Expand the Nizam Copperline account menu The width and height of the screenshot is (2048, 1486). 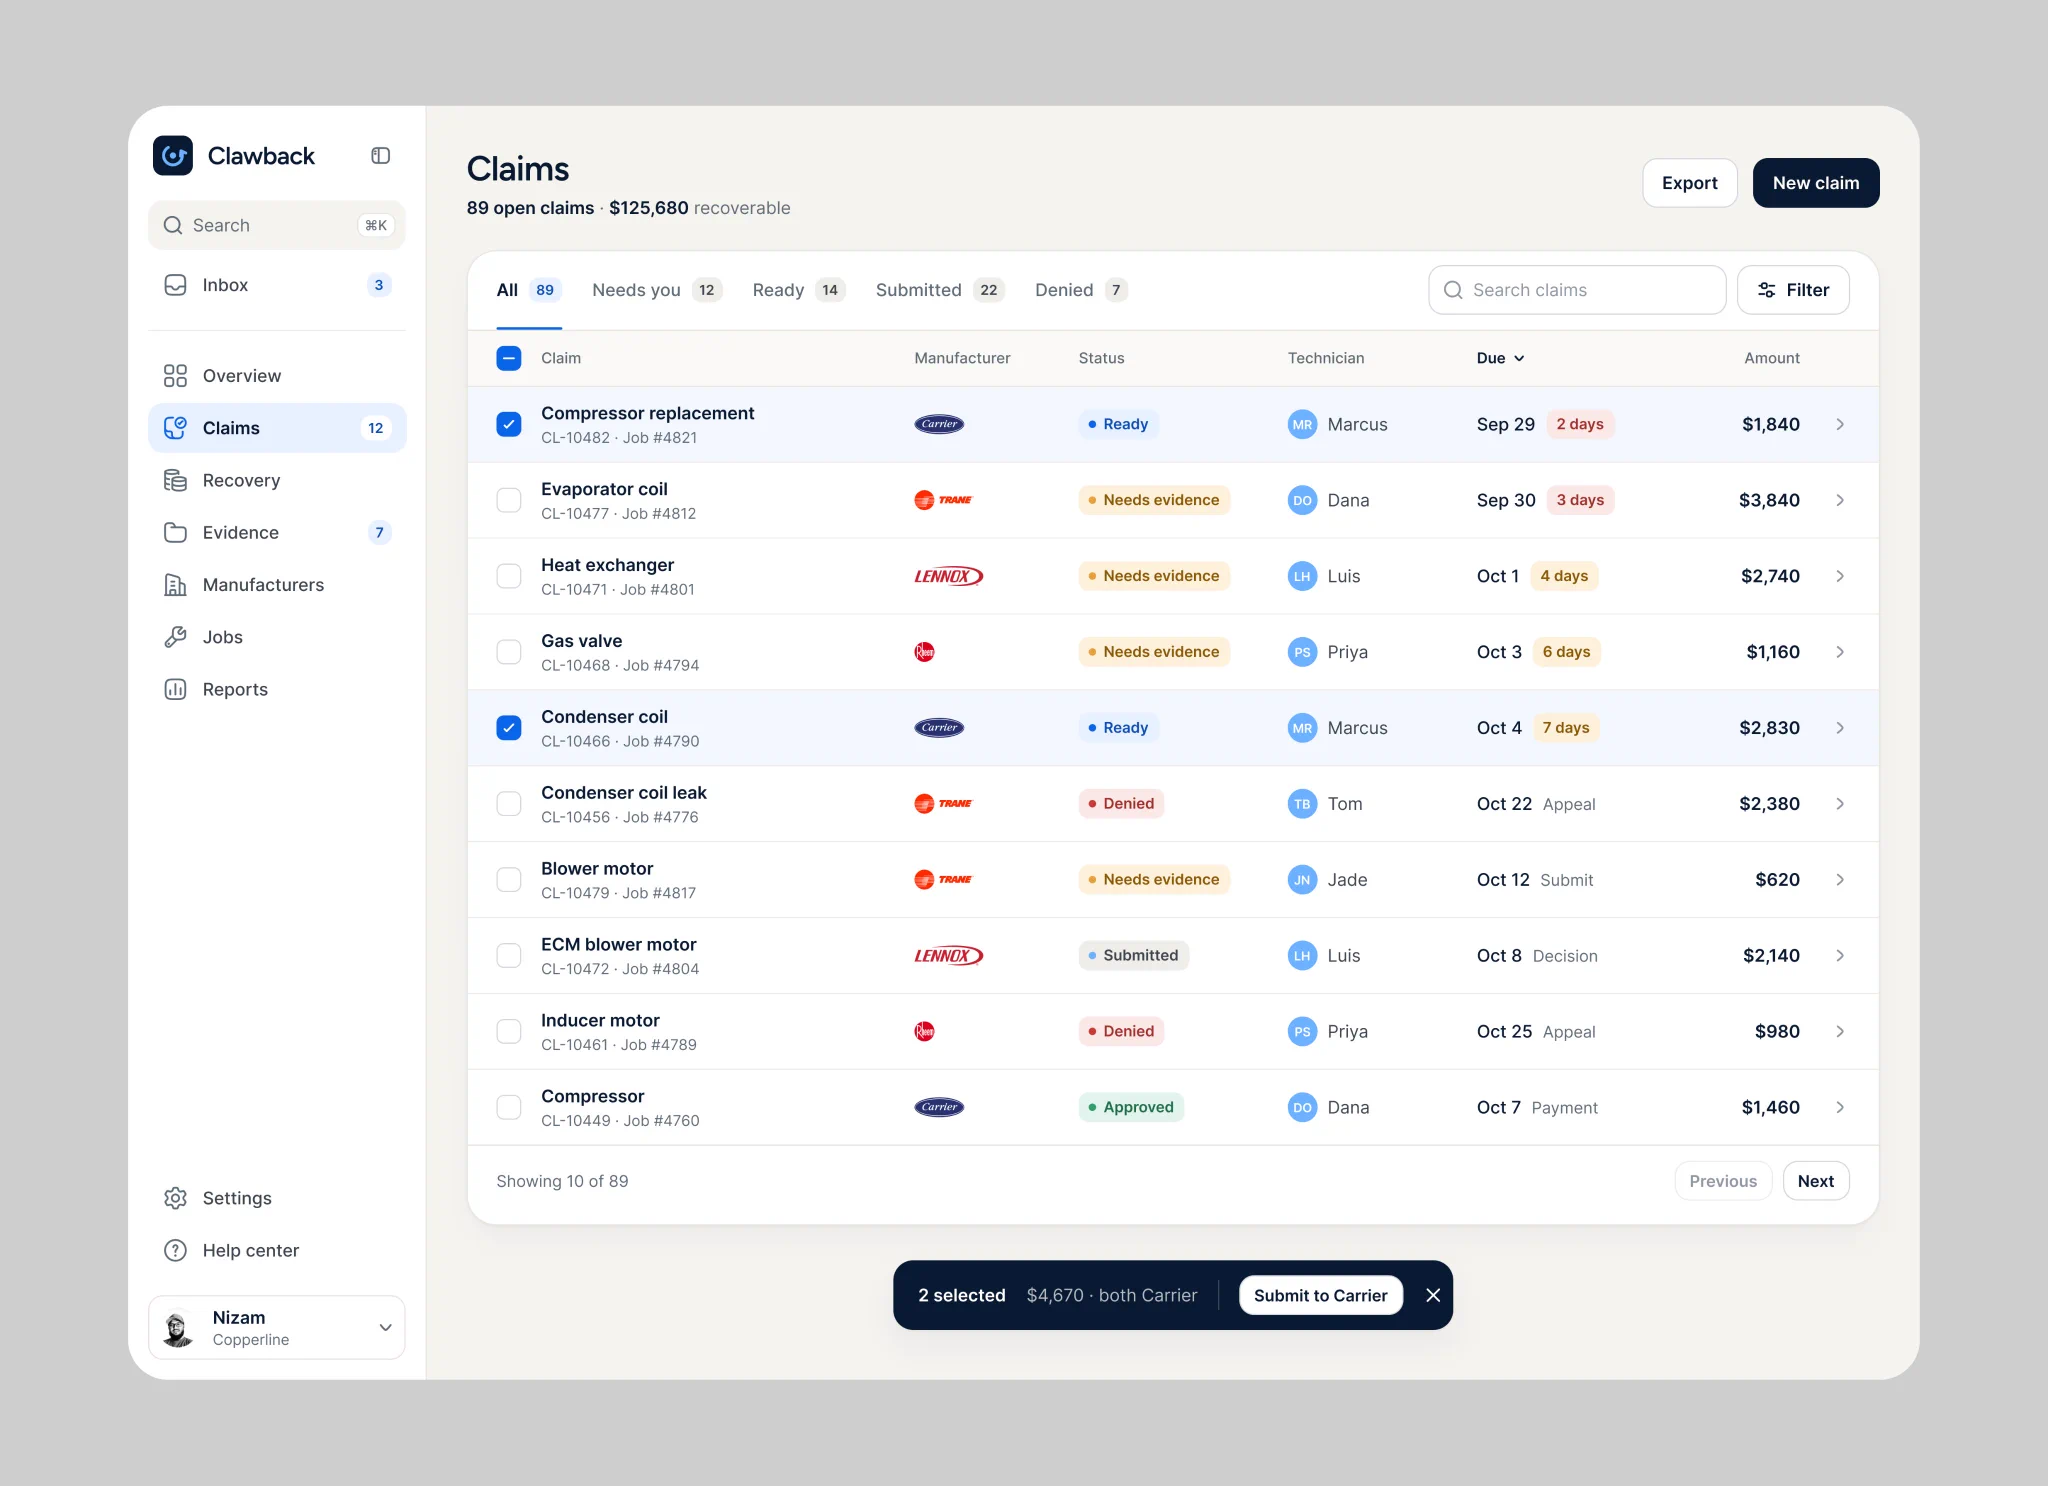coord(277,1328)
